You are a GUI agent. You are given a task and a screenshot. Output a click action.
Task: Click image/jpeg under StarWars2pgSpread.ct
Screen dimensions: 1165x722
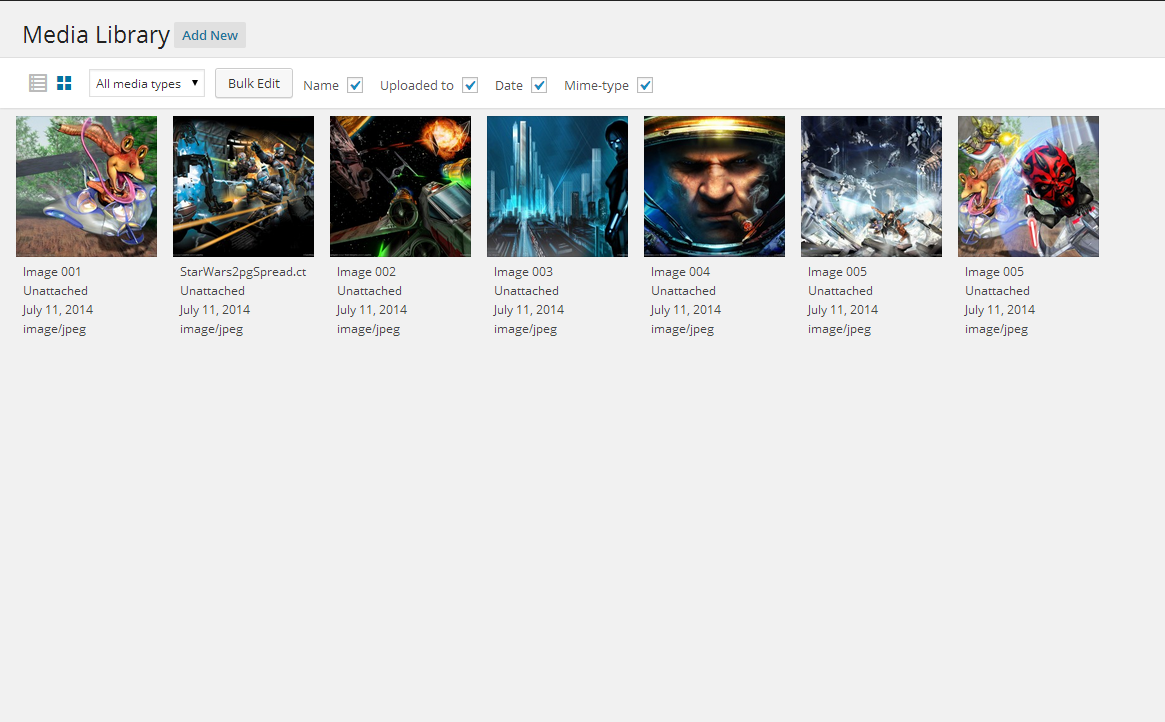211,329
